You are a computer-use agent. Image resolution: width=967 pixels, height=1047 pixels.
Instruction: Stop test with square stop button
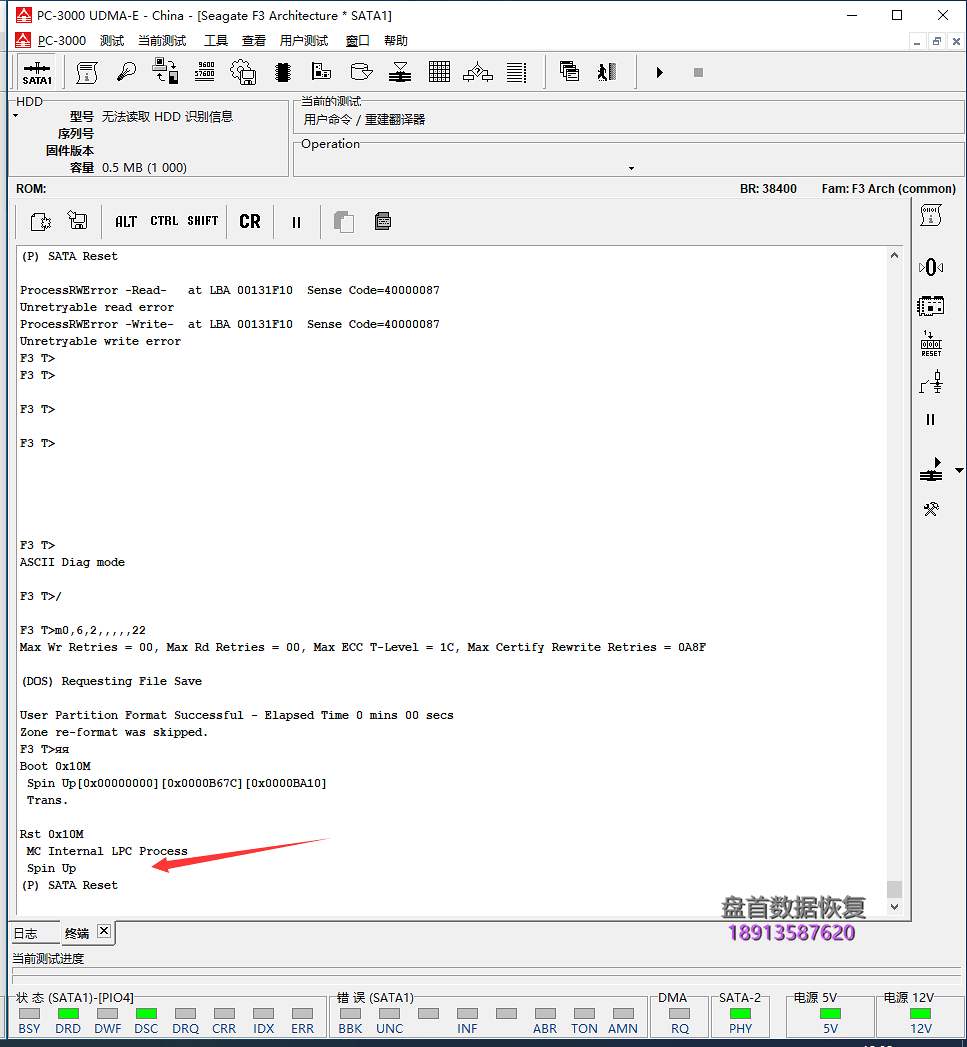[698, 72]
